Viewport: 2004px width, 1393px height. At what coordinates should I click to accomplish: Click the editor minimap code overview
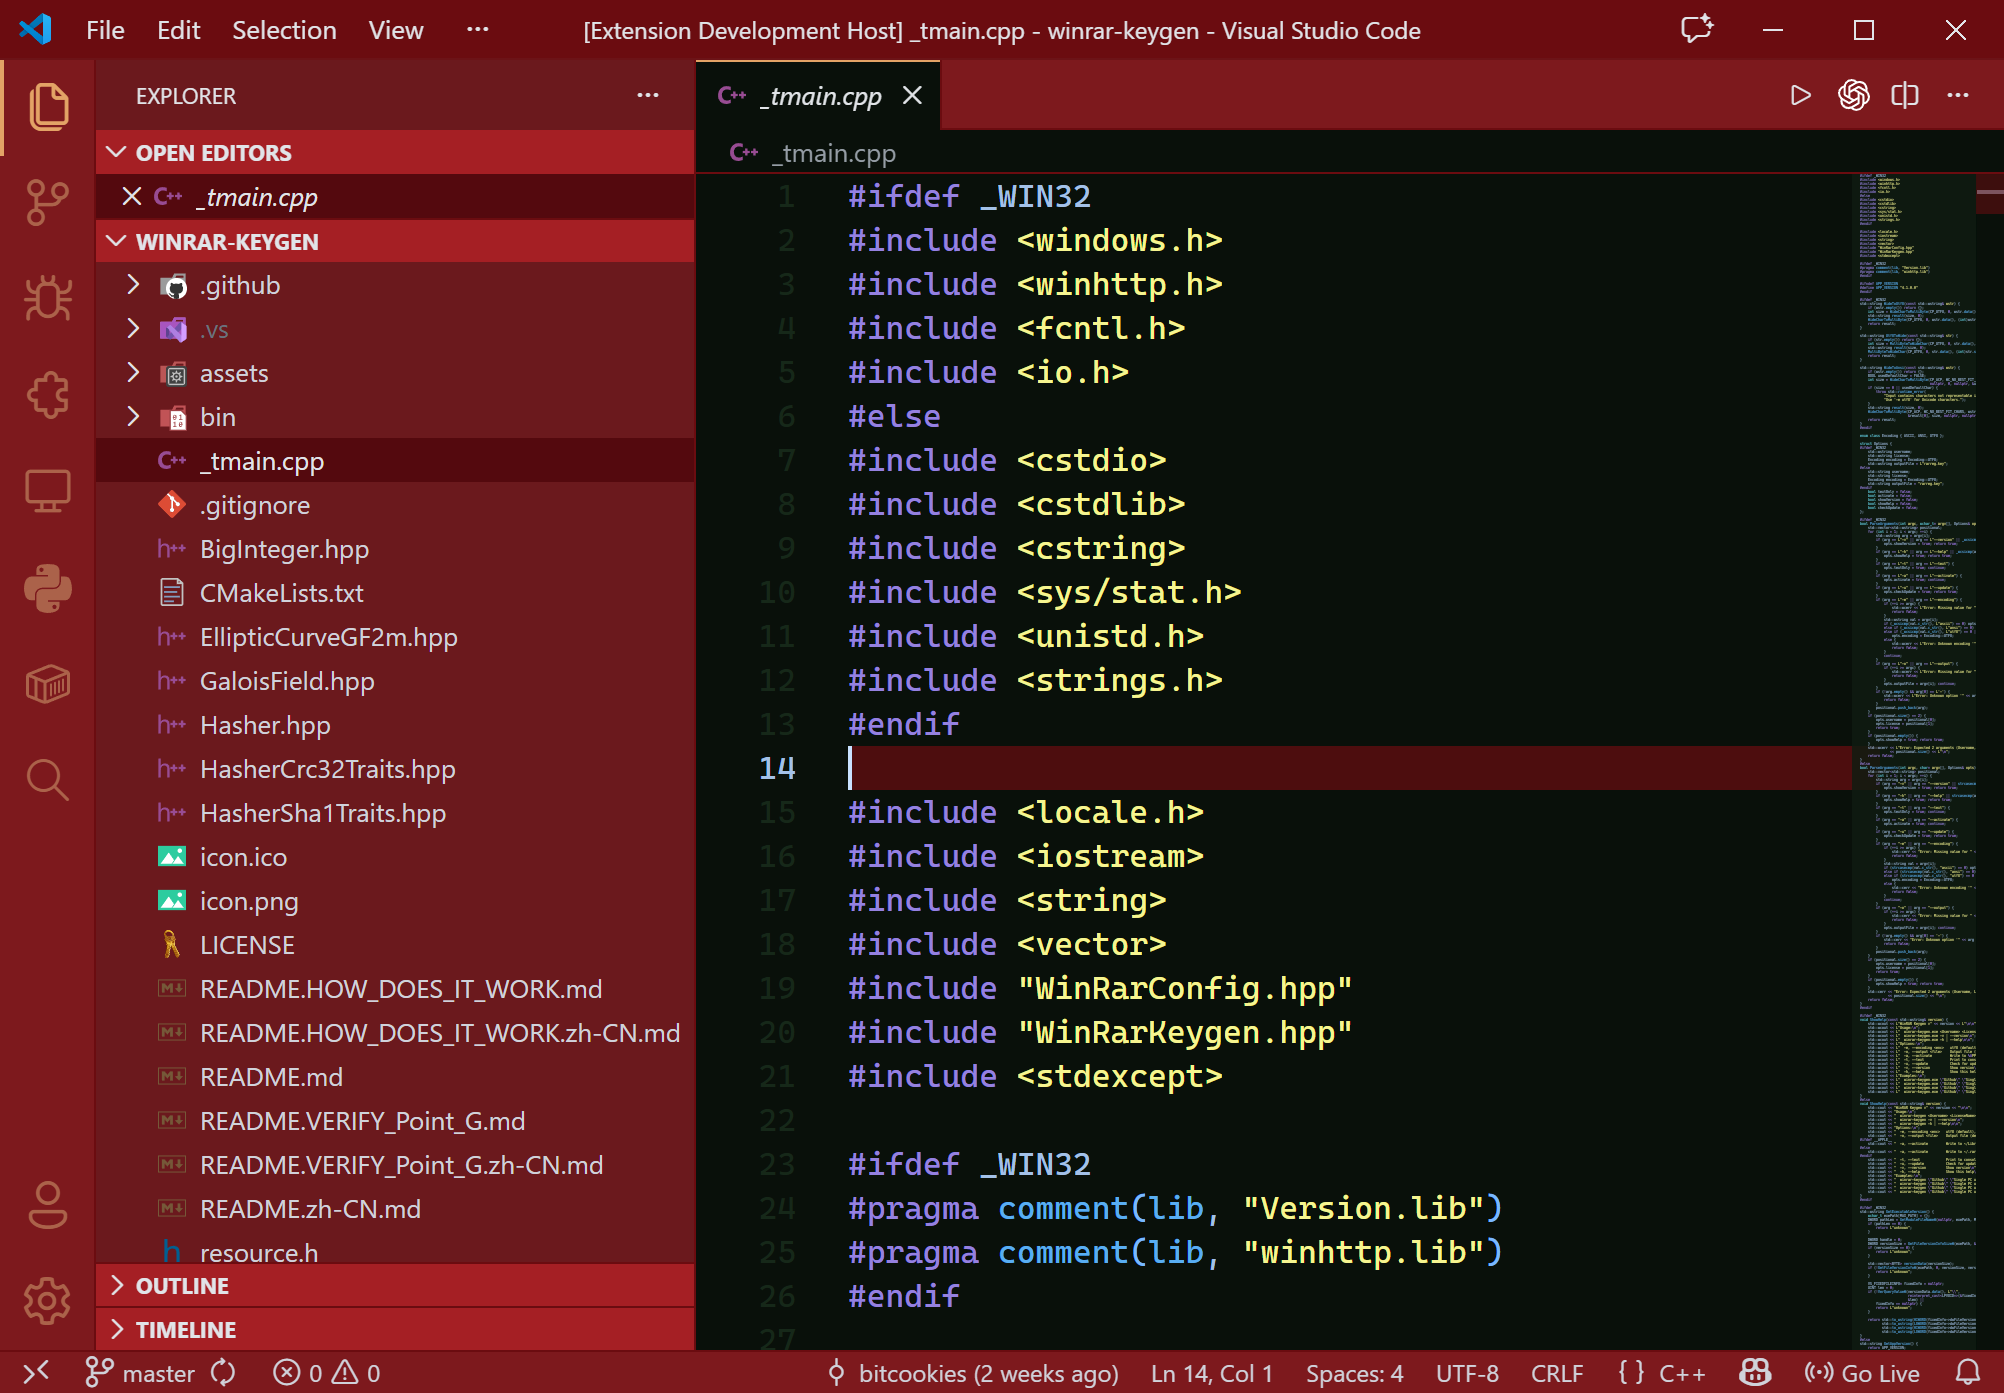click(1916, 760)
